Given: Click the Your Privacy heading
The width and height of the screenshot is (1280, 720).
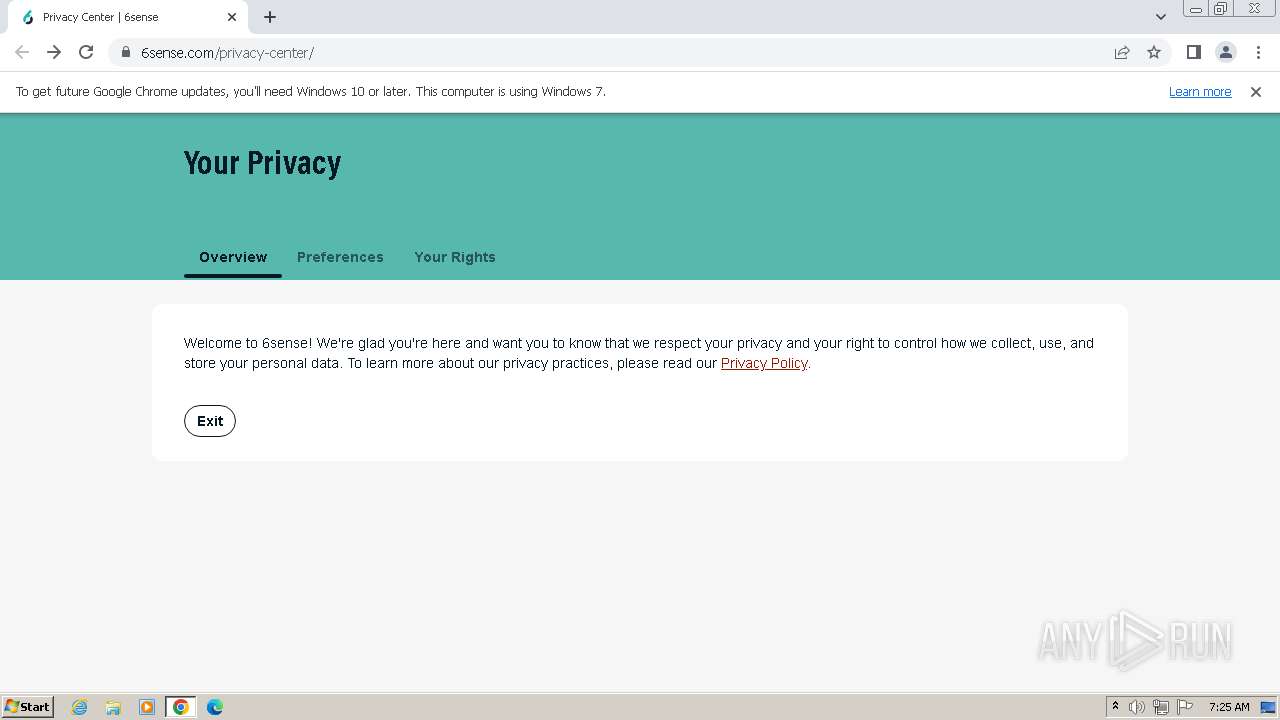Looking at the screenshot, I should tap(263, 163).
